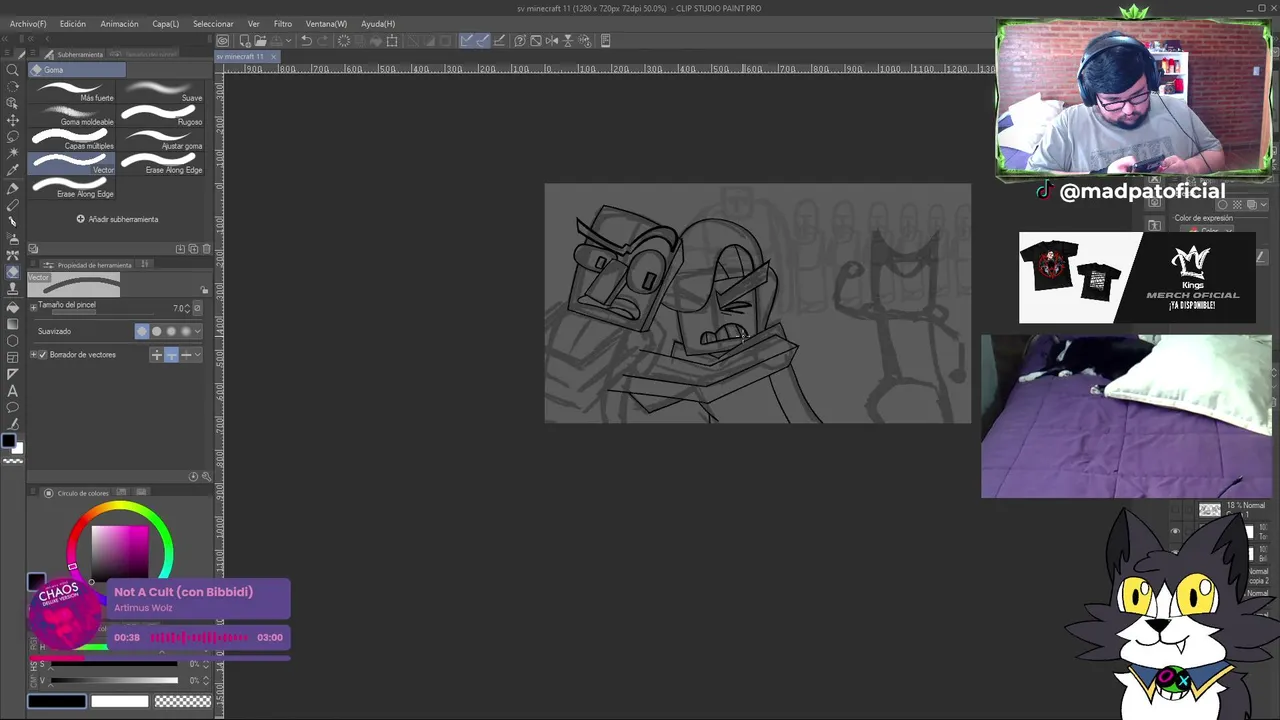The height and width of the screenshot is (720, 1280).
Task: Click Añadir subherramienta button
Action: click(118, 219)
